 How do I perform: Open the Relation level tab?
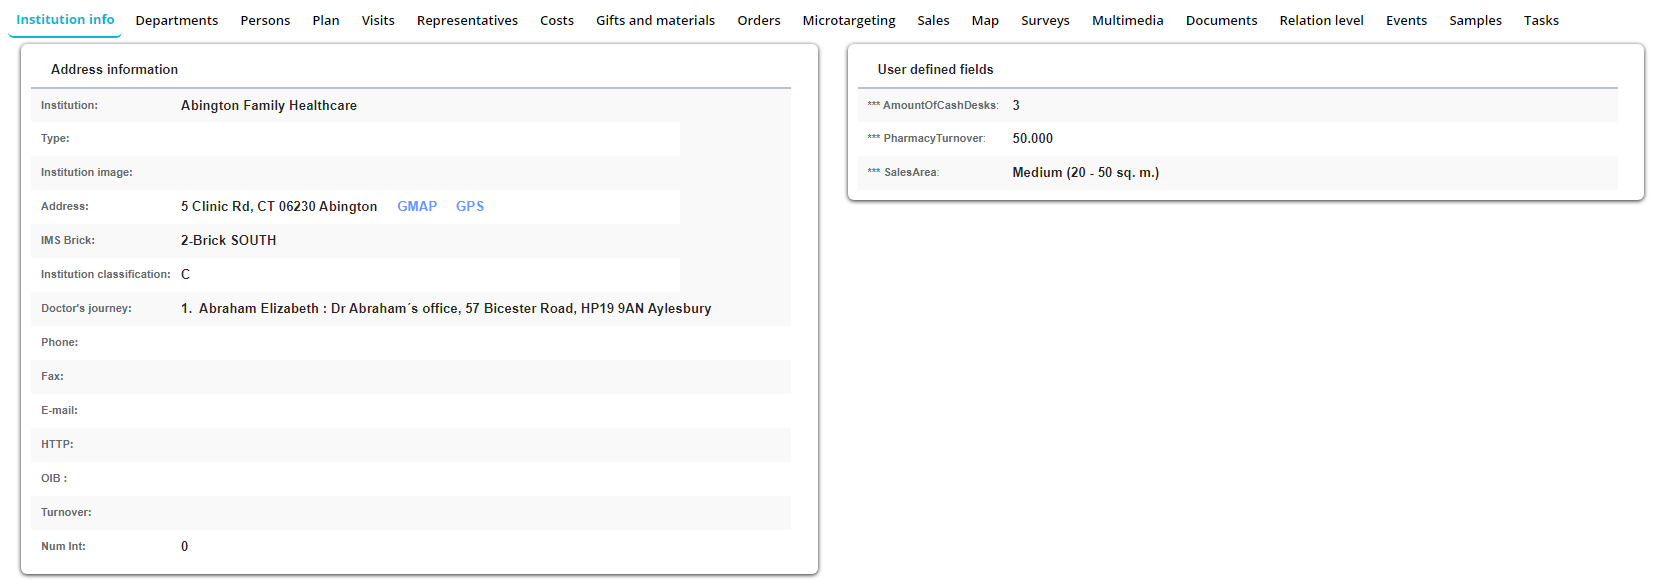tap(1321, 20)
